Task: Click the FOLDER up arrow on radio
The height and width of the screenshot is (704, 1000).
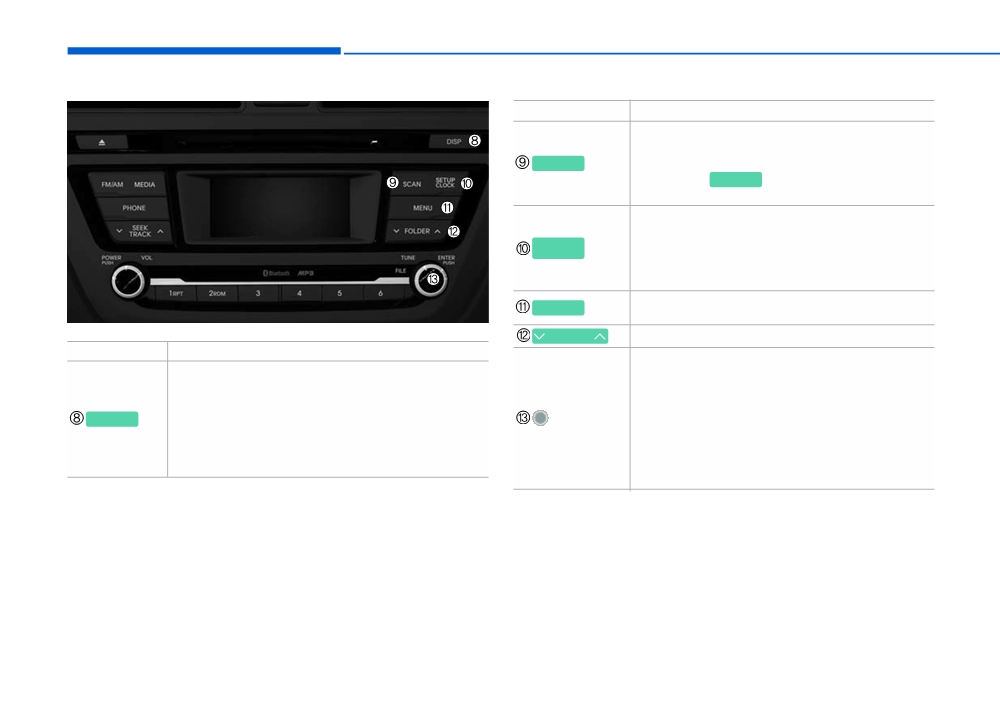Action: tap(438, 231)
